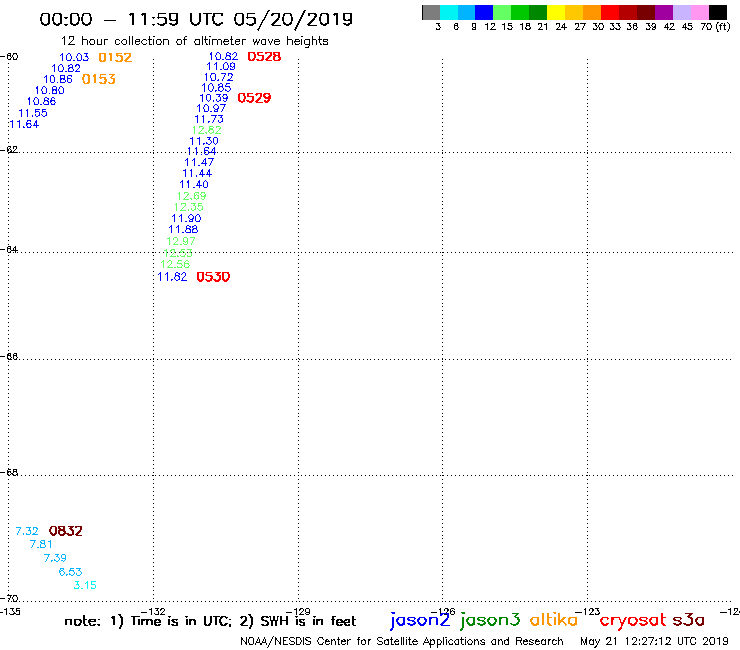Screen dimensions: 740x650
Task: Click the title date 05/20/2019
Action: pyautogui.click(x=293, y=20)
